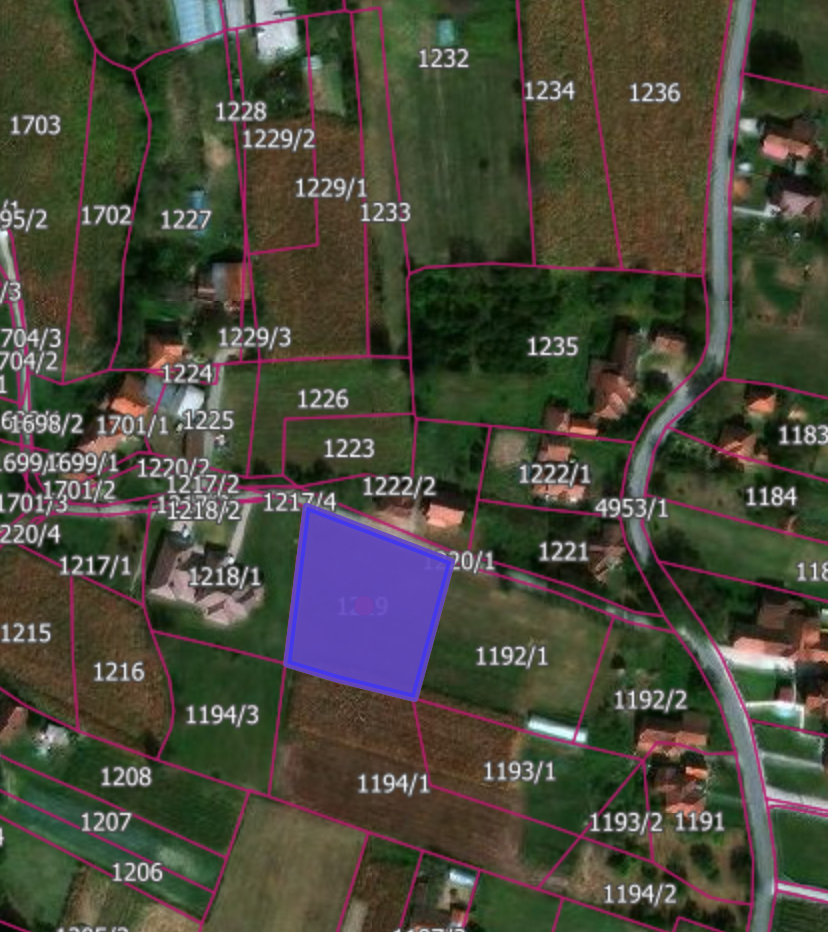828x932 pixels.
Task: Click parcel 1208
Action: pos(126,775)
